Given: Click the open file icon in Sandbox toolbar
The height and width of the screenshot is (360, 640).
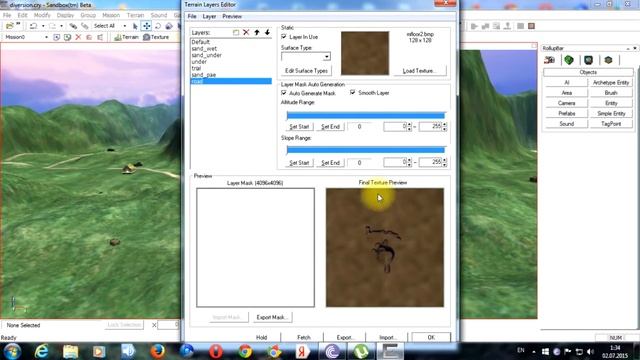Looking at the screenshot, I should pos(9,26).
